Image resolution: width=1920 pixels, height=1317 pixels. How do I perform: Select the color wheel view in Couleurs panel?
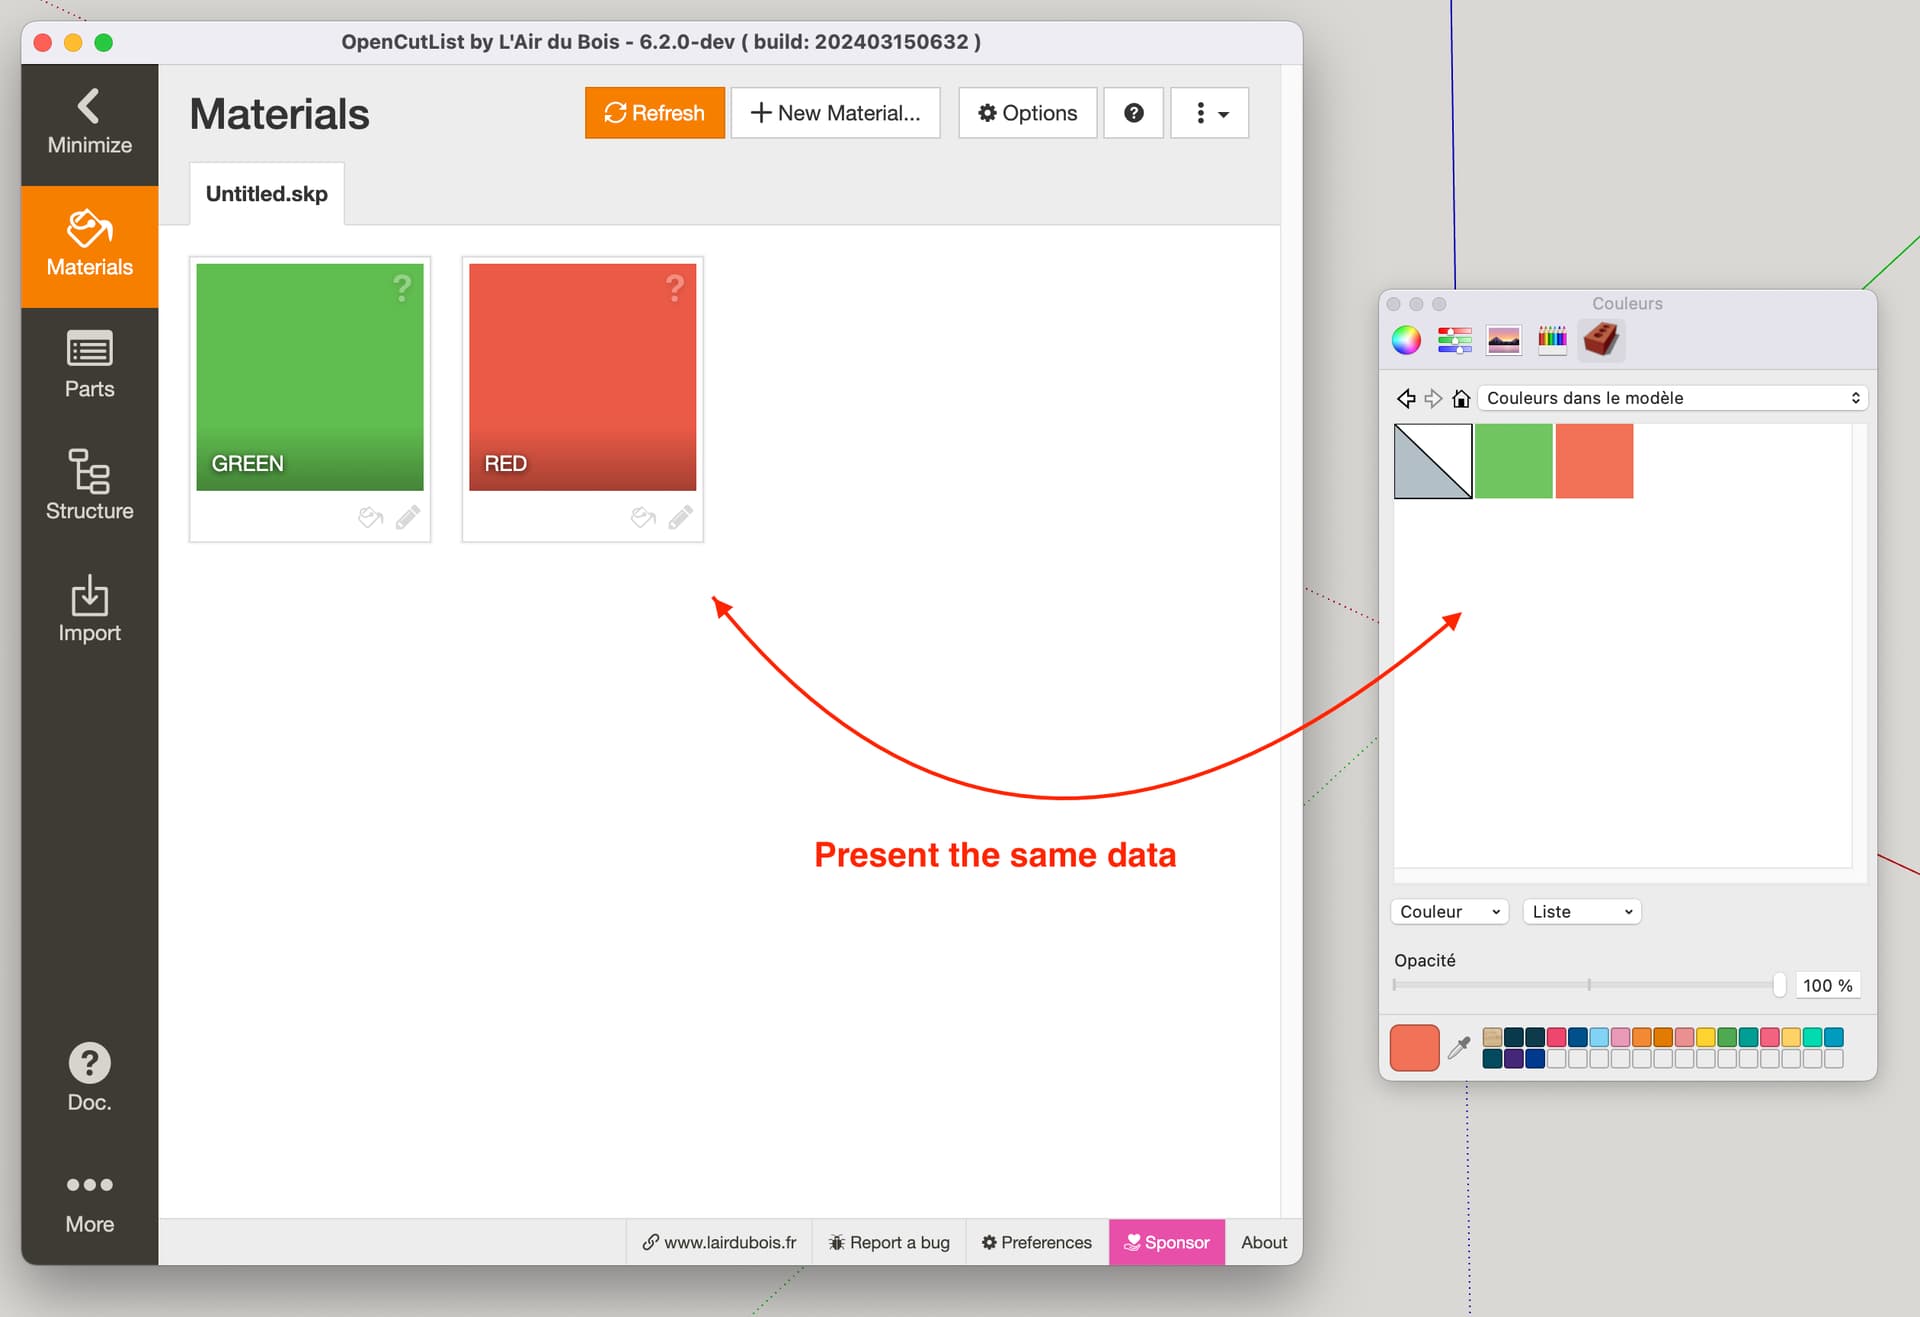1406,340
